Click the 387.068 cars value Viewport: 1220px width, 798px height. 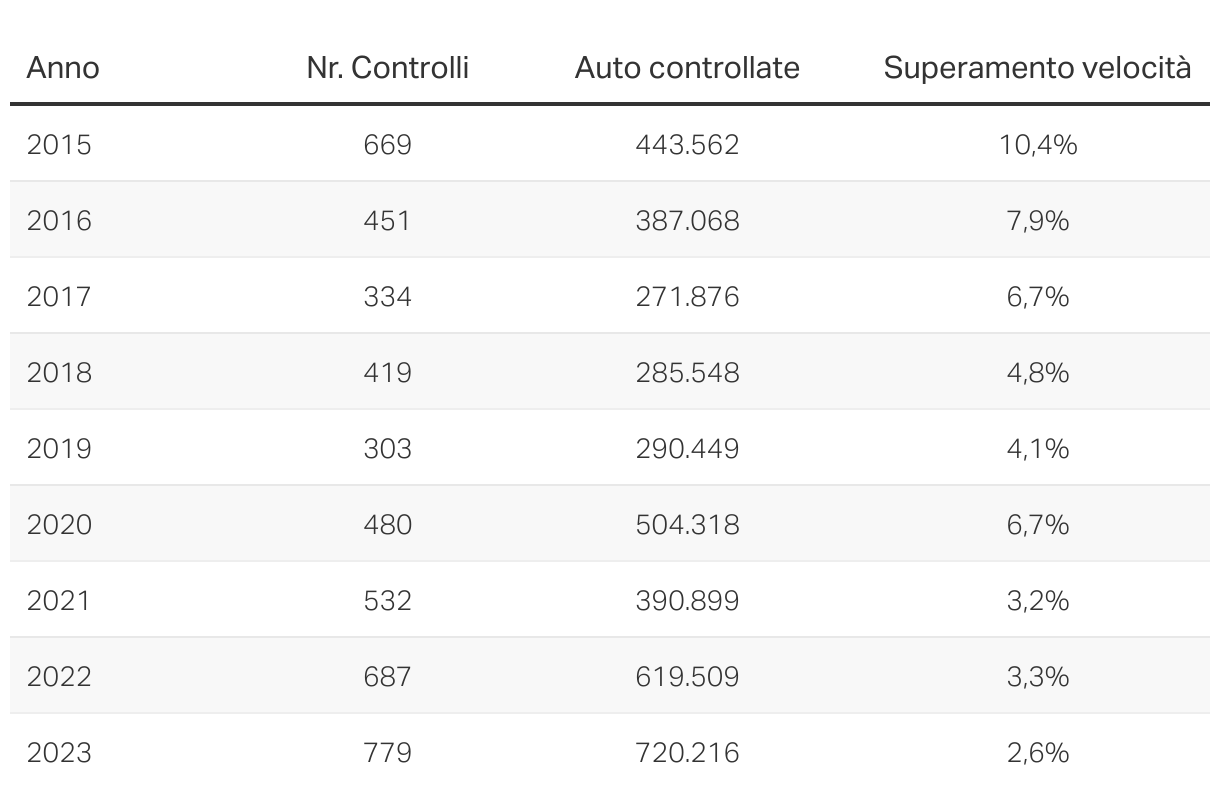tap(687, 221)
